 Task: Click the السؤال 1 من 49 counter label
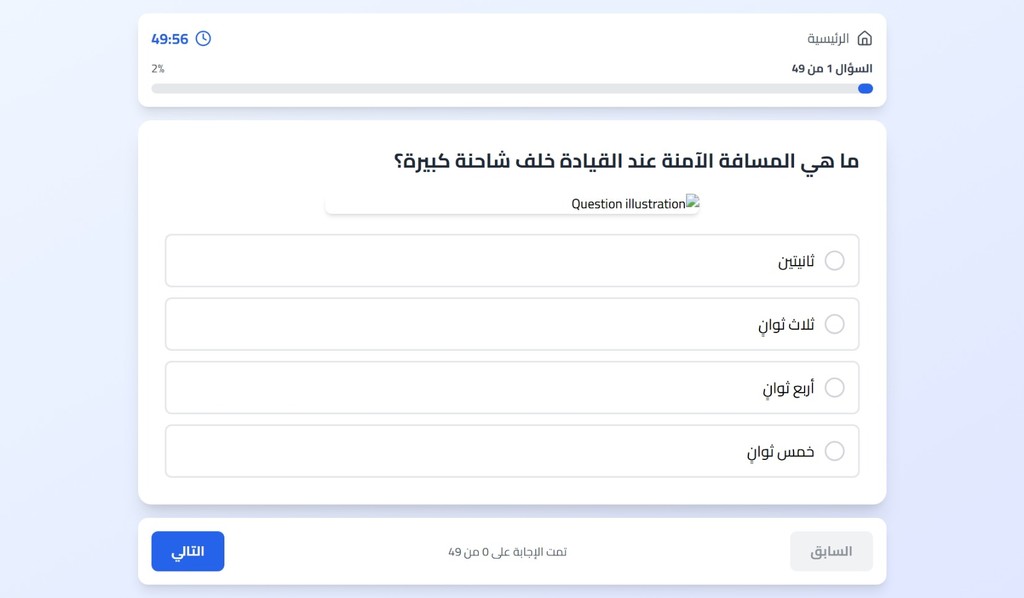(832, 68)
